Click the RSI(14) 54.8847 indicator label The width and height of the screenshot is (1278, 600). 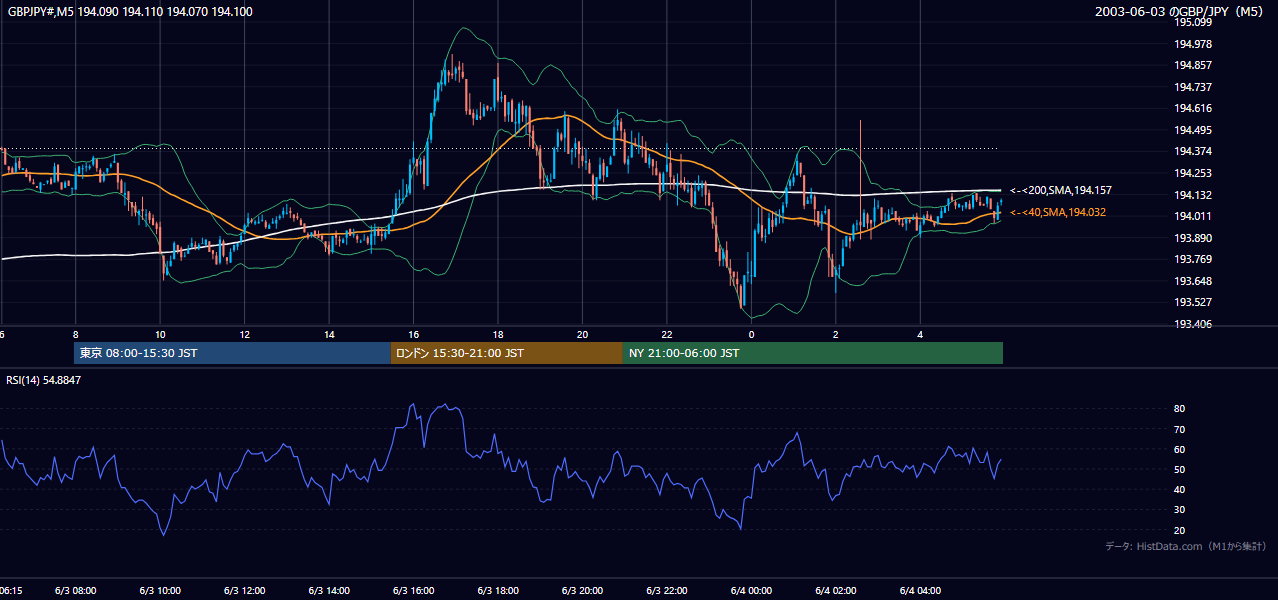pyautogui.click(x=44, y=380)
